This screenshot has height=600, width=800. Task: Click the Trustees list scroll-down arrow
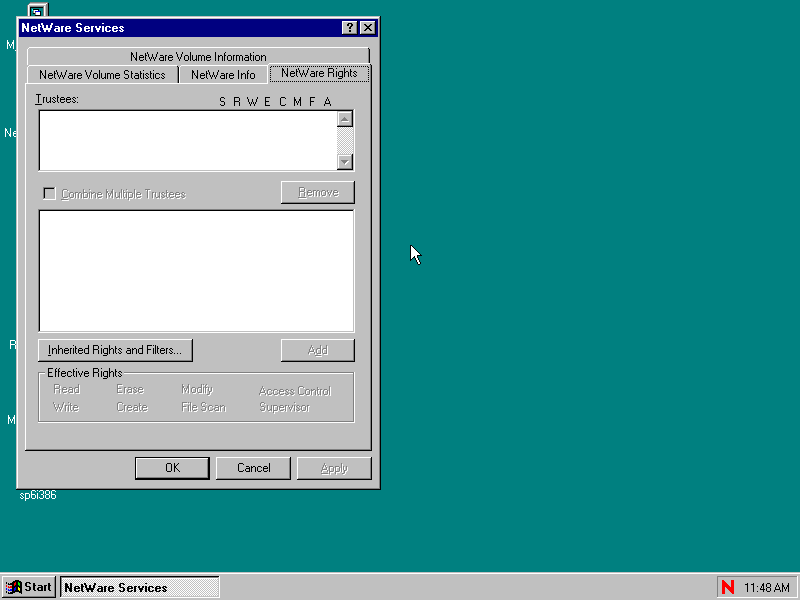pyautogui.click(x=345, y=162)
